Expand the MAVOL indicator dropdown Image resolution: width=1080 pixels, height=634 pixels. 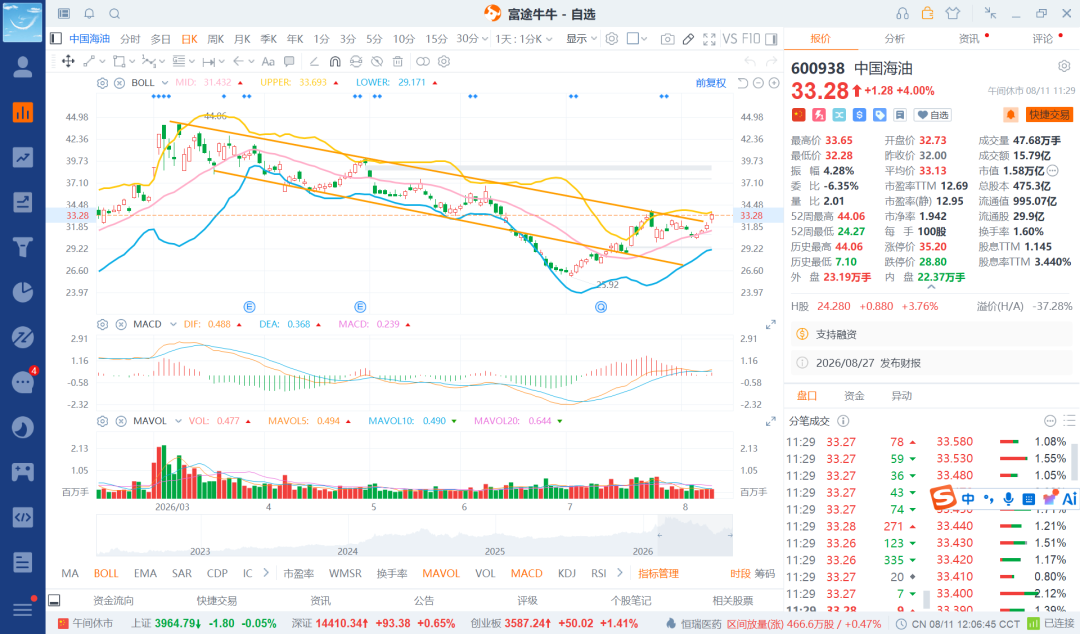178,421
